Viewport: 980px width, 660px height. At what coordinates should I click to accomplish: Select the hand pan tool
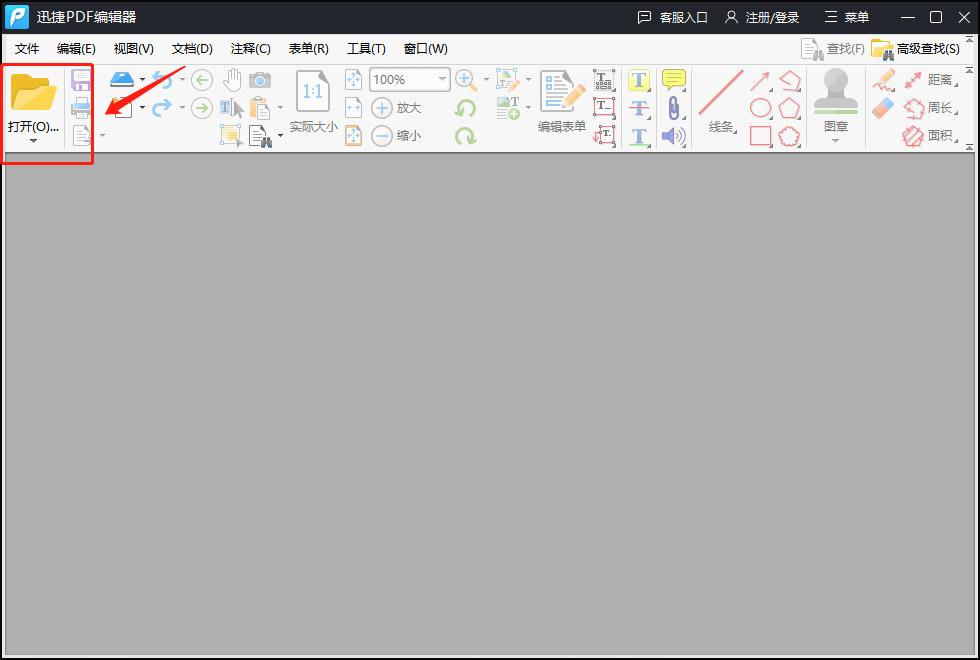(231, 80)
